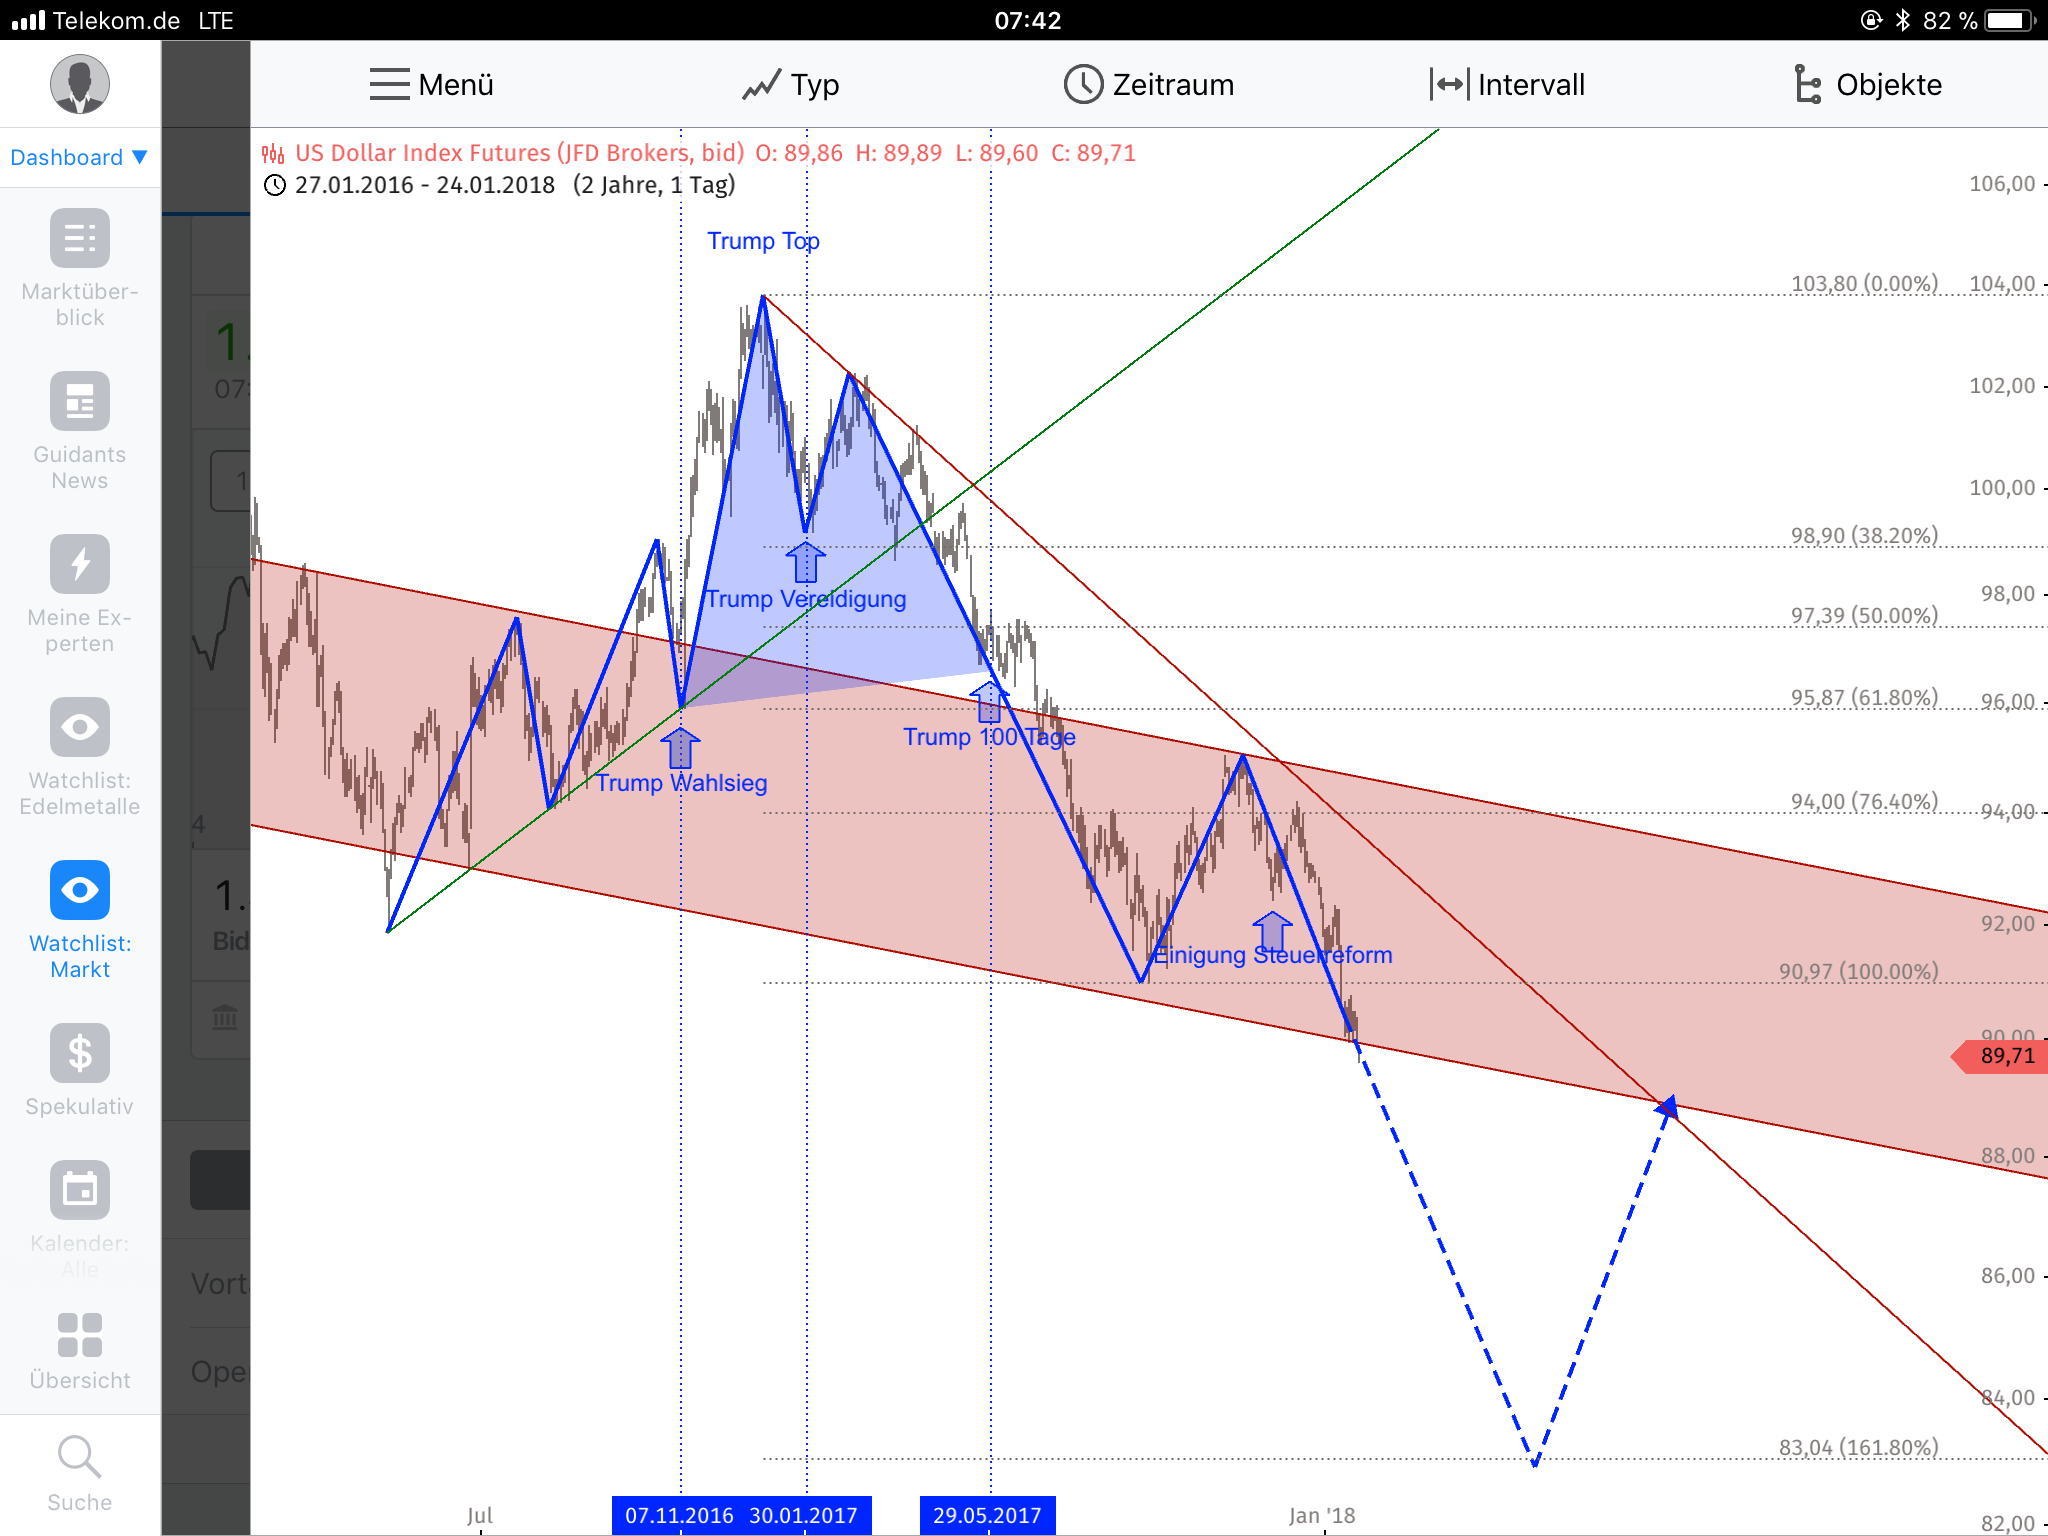Screen dimensions: 2048x1536
Task: Select the Guidants News icon
Action: click(79, 428)
